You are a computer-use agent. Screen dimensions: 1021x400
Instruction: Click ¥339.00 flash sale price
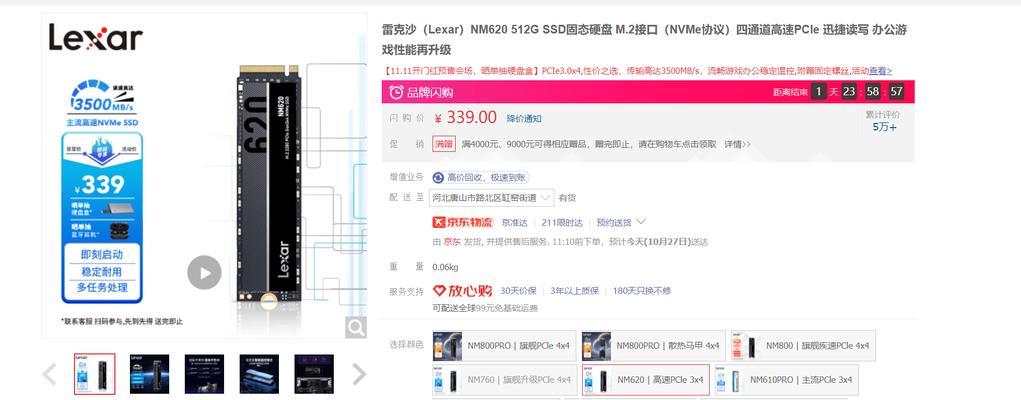[x=466, y=117]
